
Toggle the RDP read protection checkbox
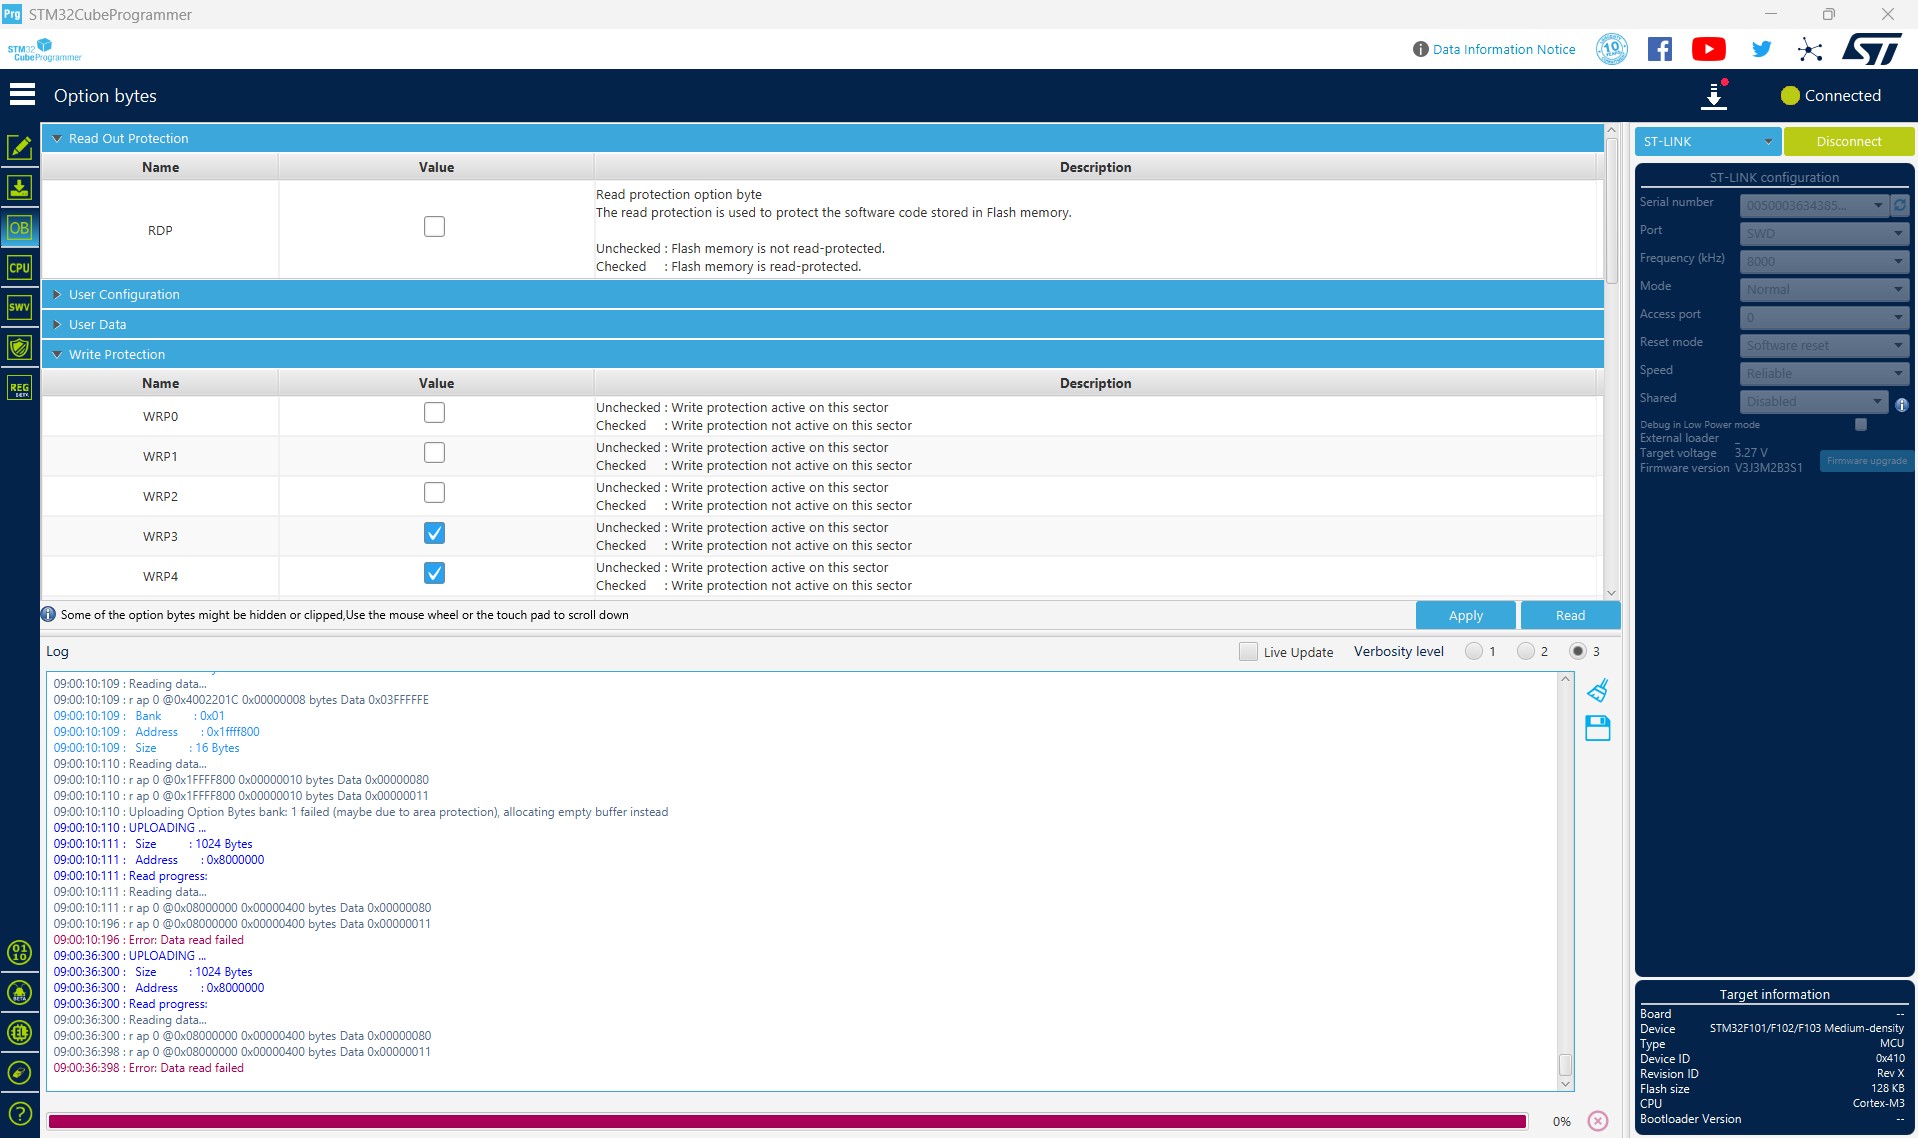pos(434,227)
